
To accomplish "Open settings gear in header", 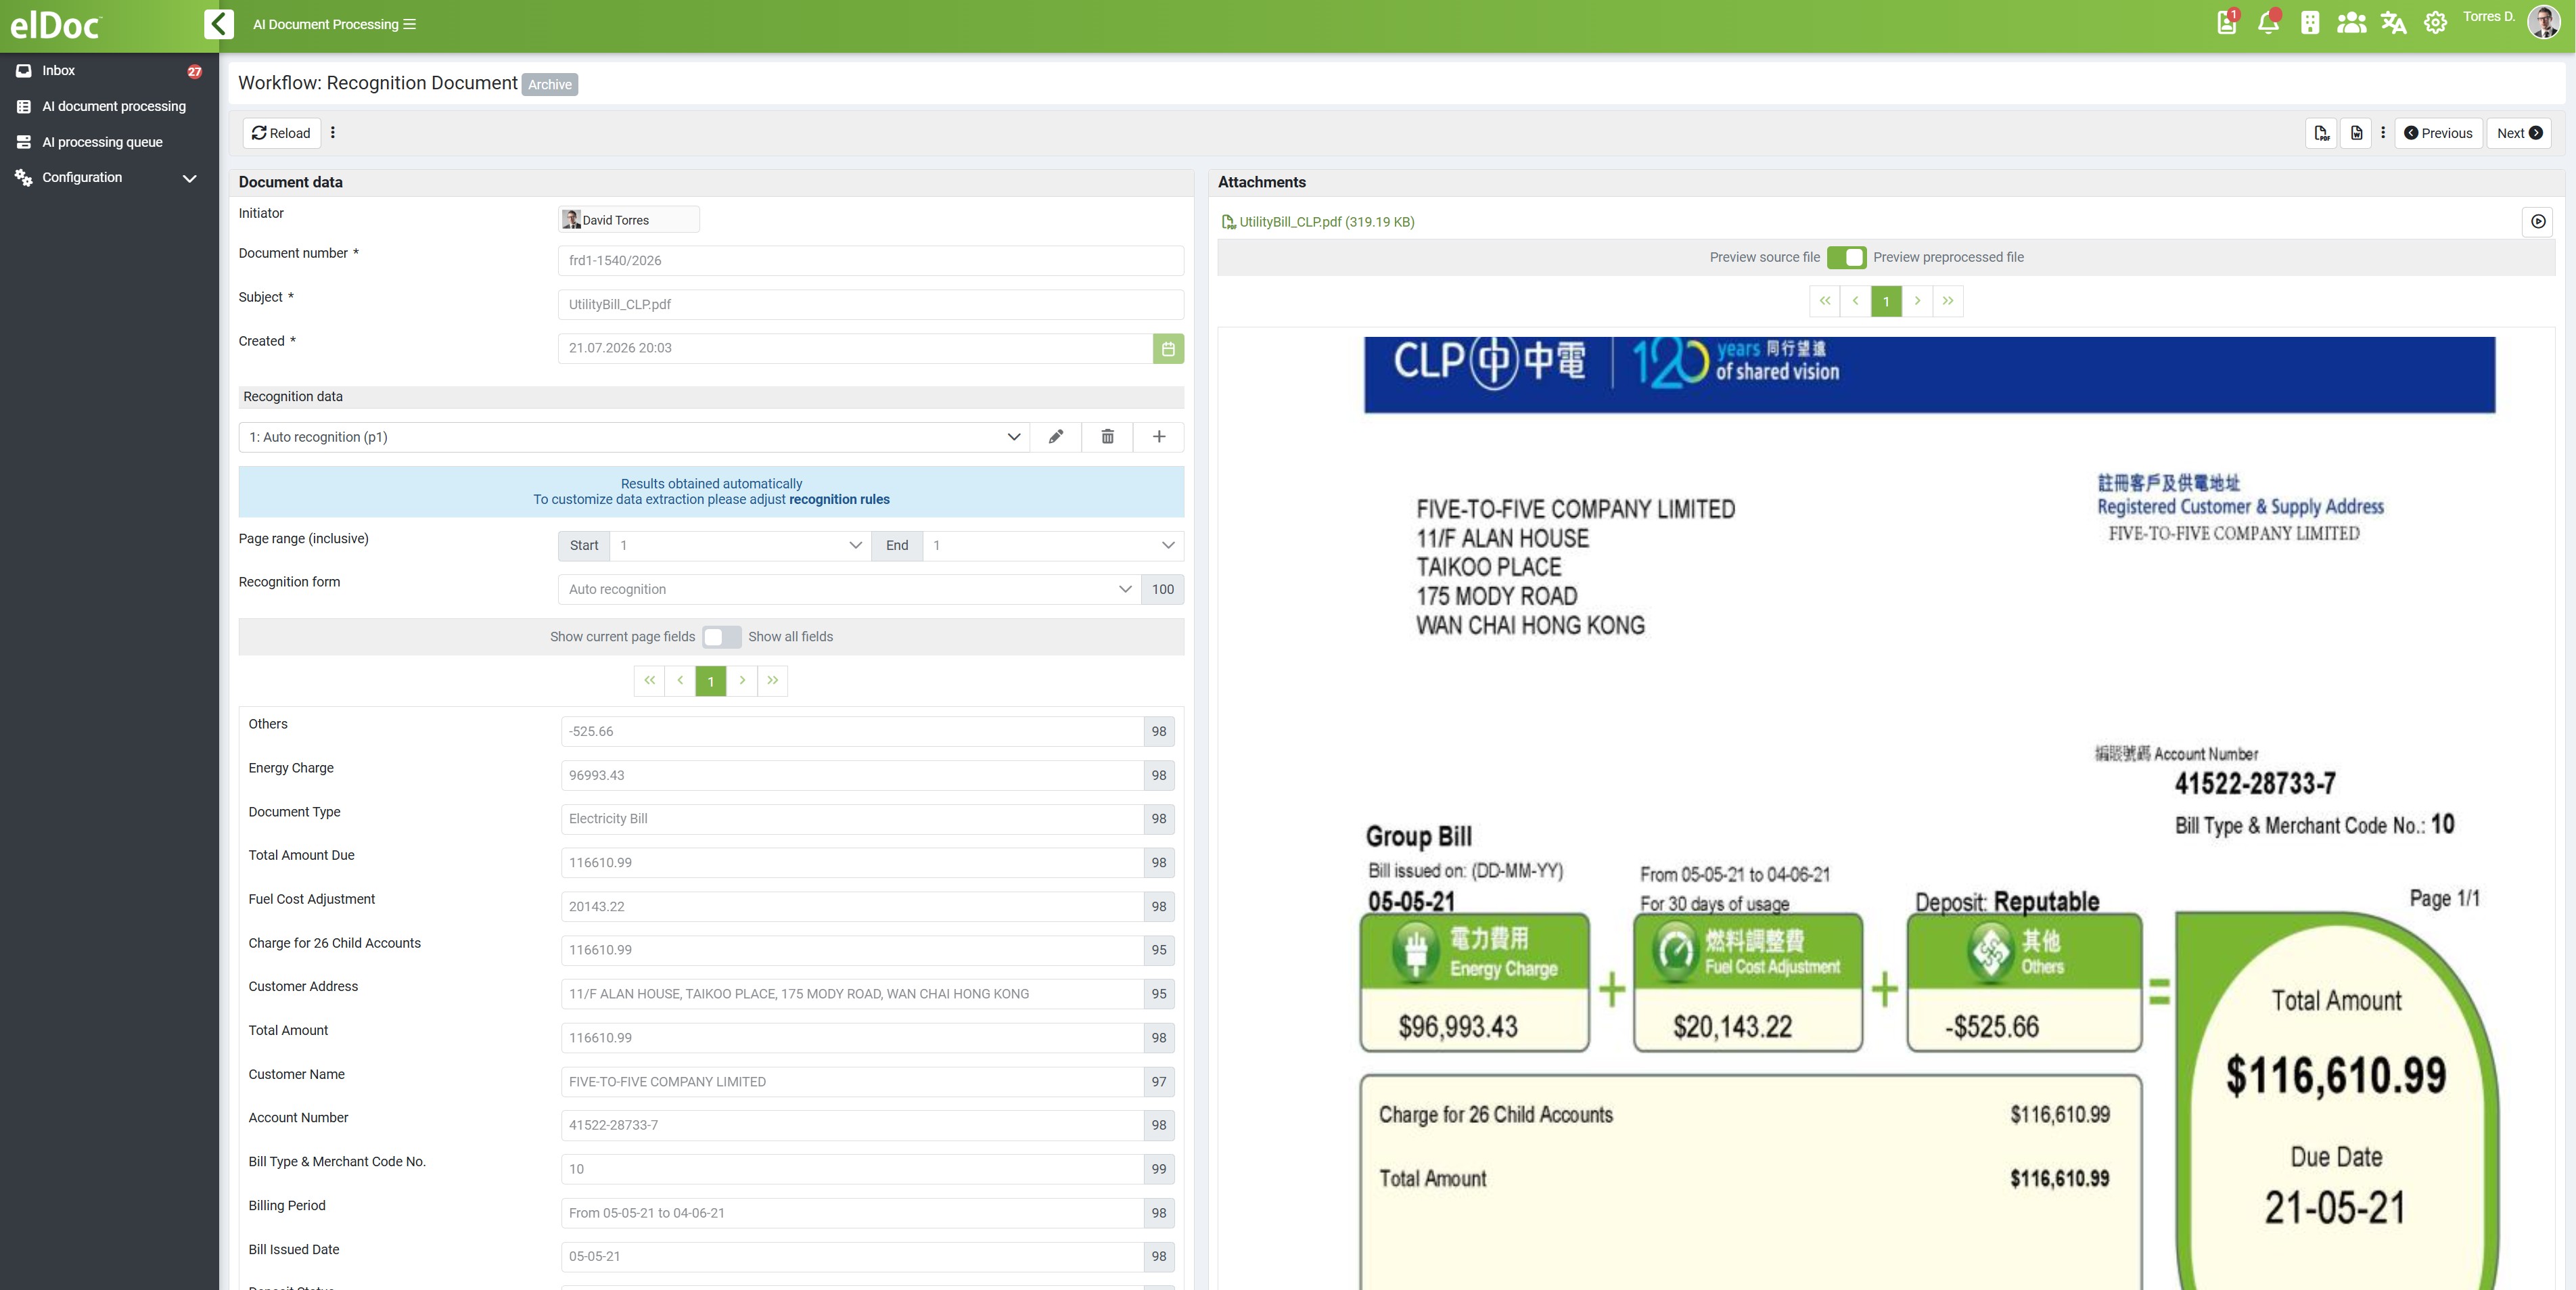I will (2435, 22).
